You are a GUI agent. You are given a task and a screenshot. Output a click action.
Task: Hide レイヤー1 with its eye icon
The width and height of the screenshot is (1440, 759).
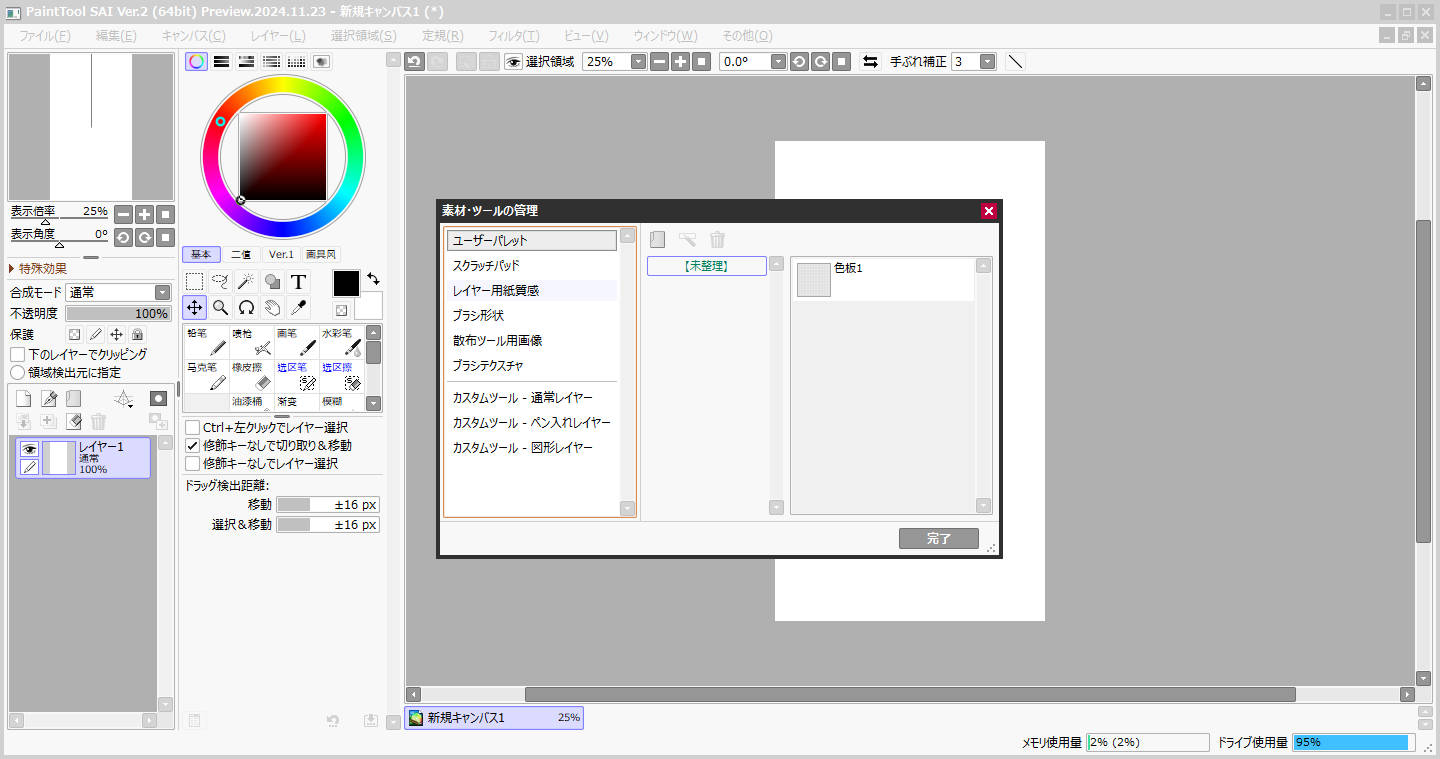29,449
